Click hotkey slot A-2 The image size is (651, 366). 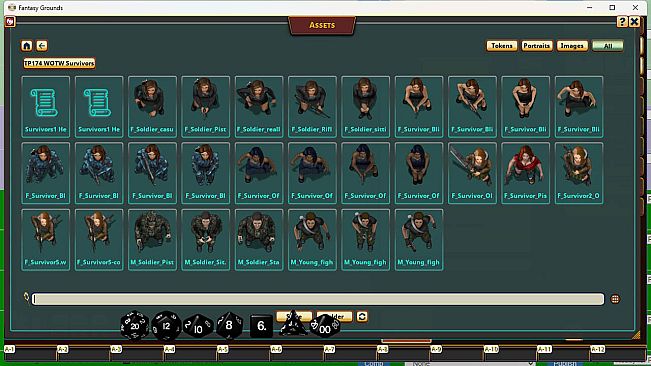[83, 353]
